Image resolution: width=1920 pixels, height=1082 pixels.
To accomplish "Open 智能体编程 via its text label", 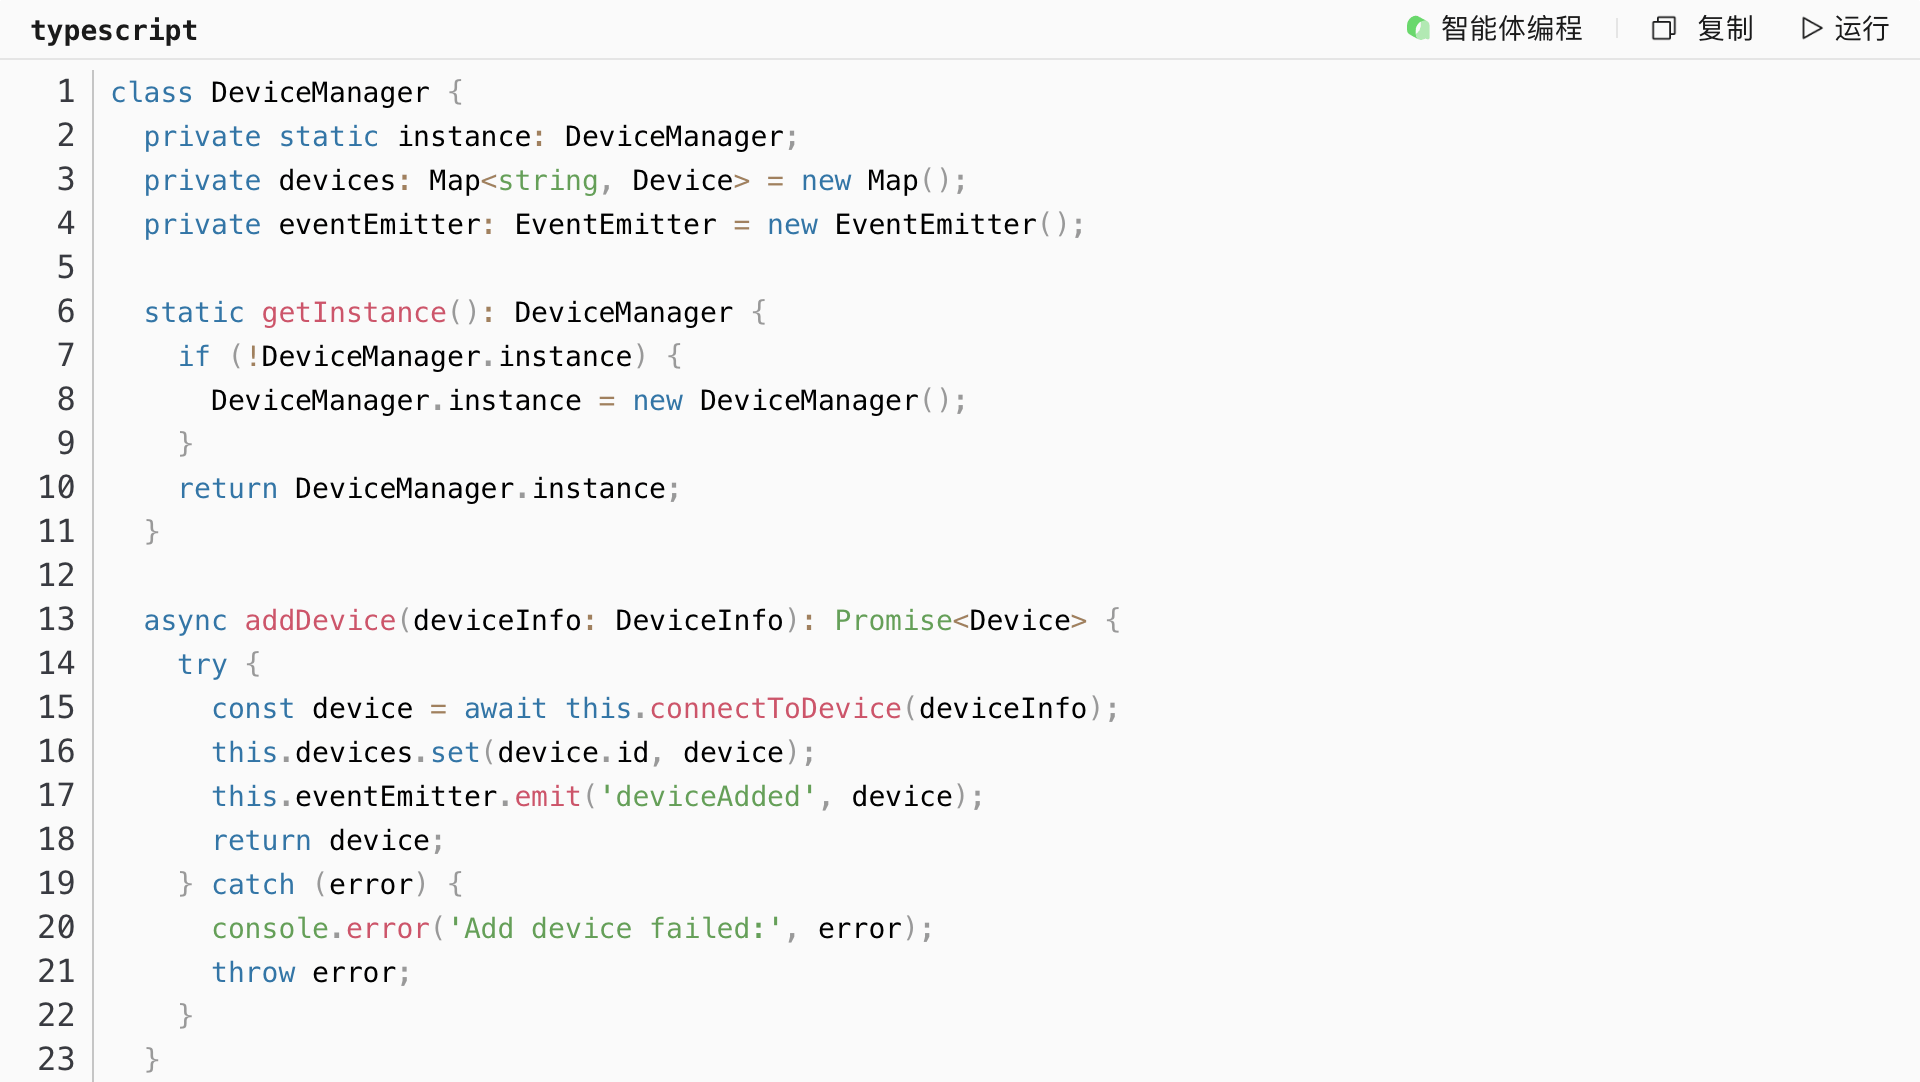I will click(x=1511, y=28).
